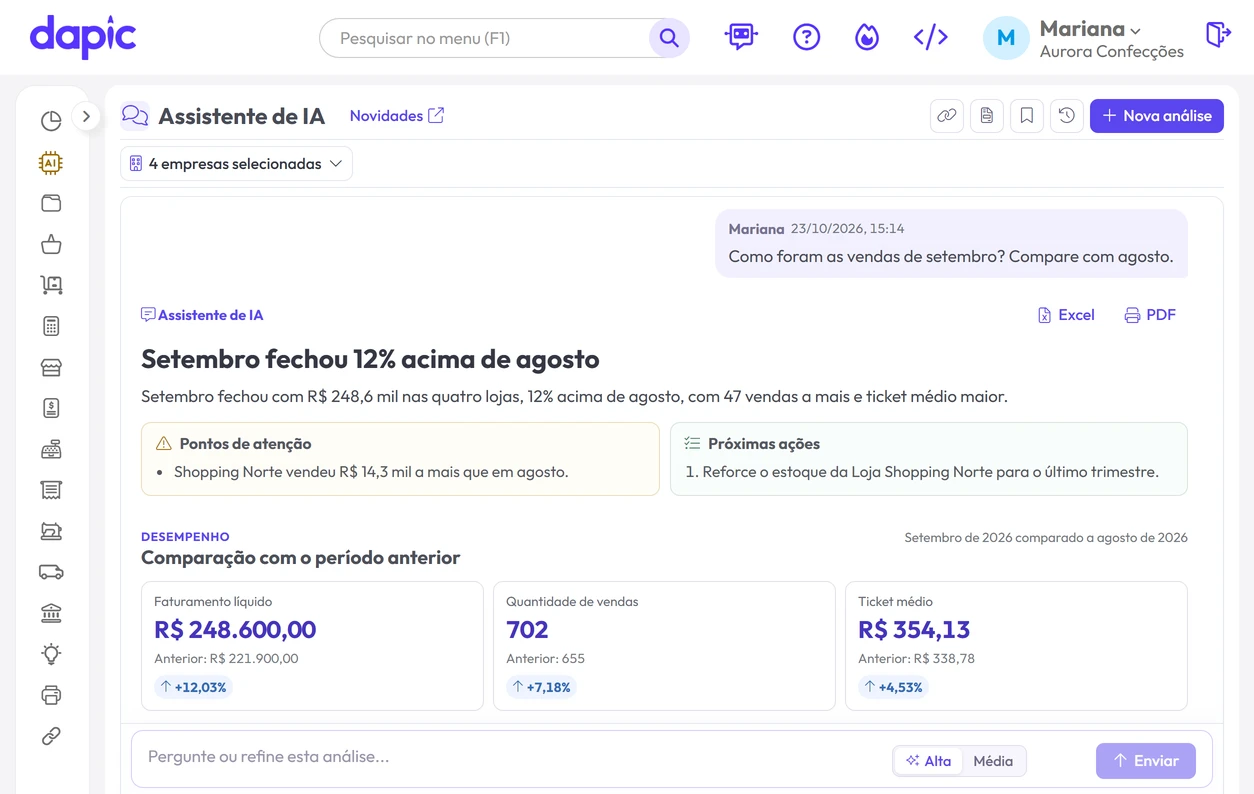Click Nova análise button

point(1157,116)
